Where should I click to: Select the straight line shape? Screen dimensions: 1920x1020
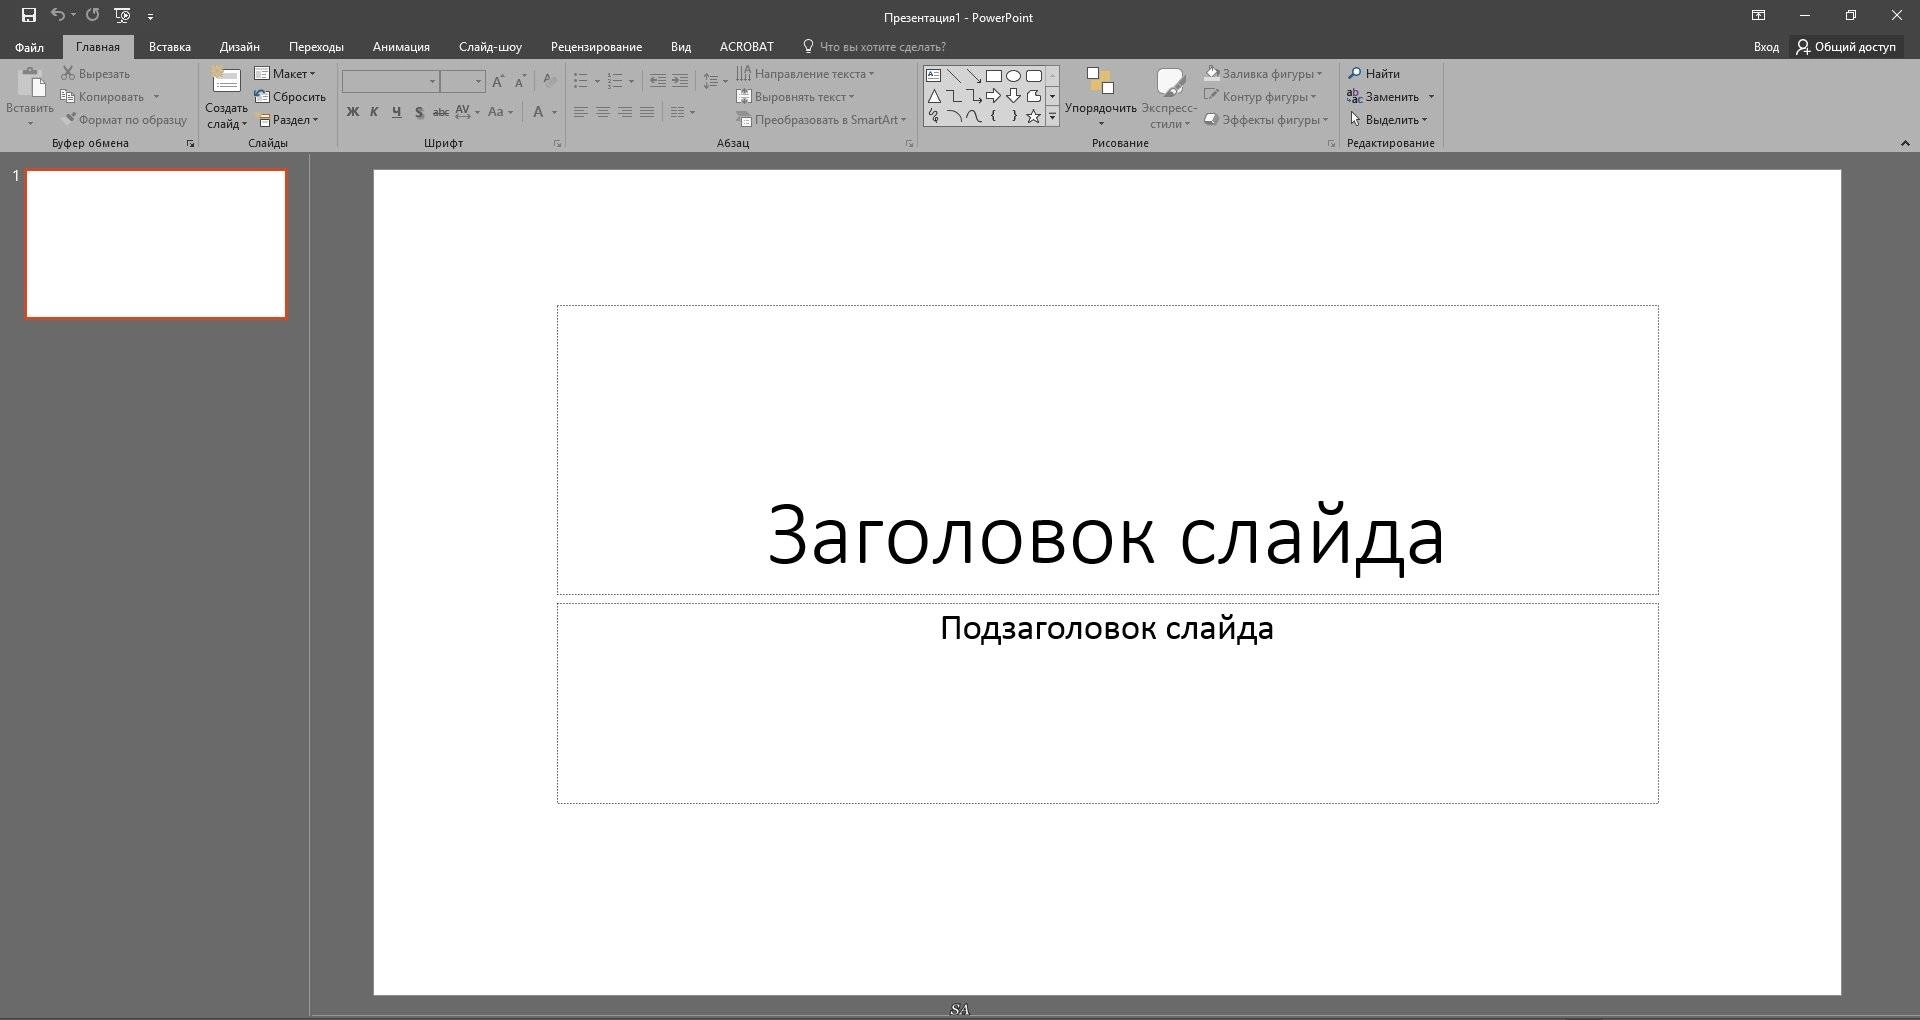click(x=953, y=75)
